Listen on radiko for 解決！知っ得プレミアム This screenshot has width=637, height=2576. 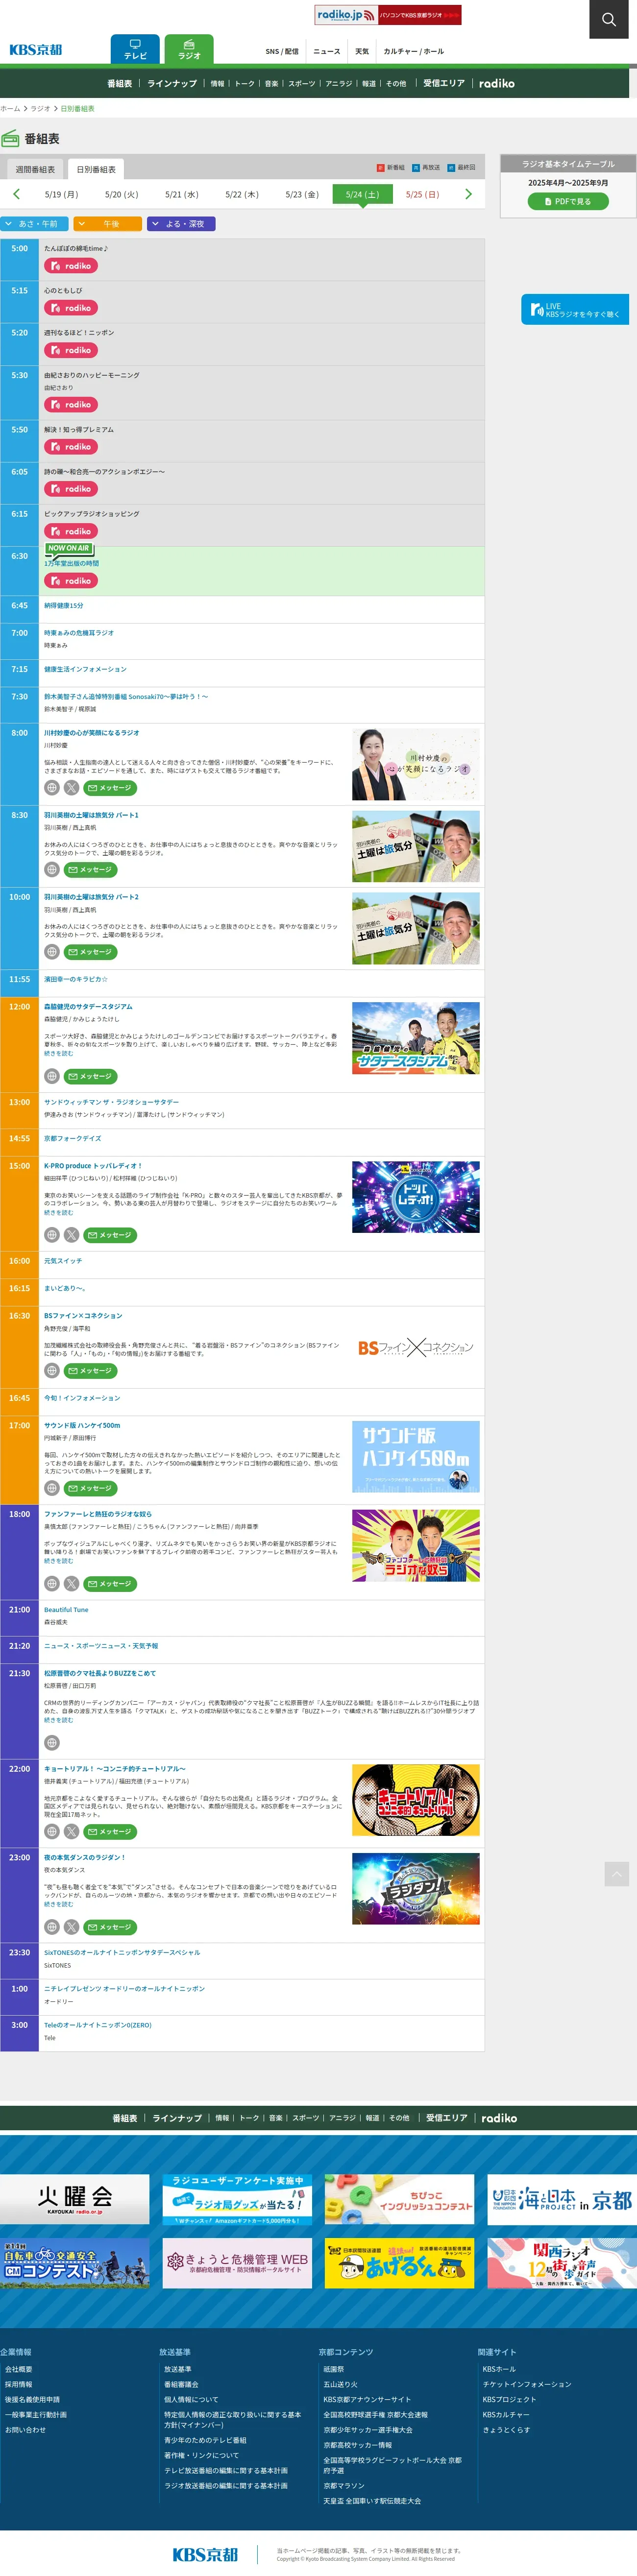tap(70, 447)
